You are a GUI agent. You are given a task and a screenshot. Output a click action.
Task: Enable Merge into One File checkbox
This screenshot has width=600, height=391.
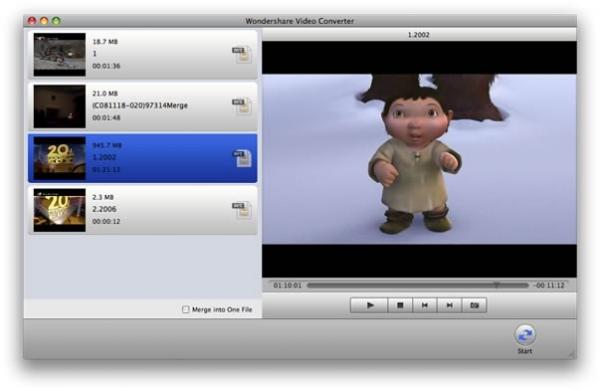(186, 309)
